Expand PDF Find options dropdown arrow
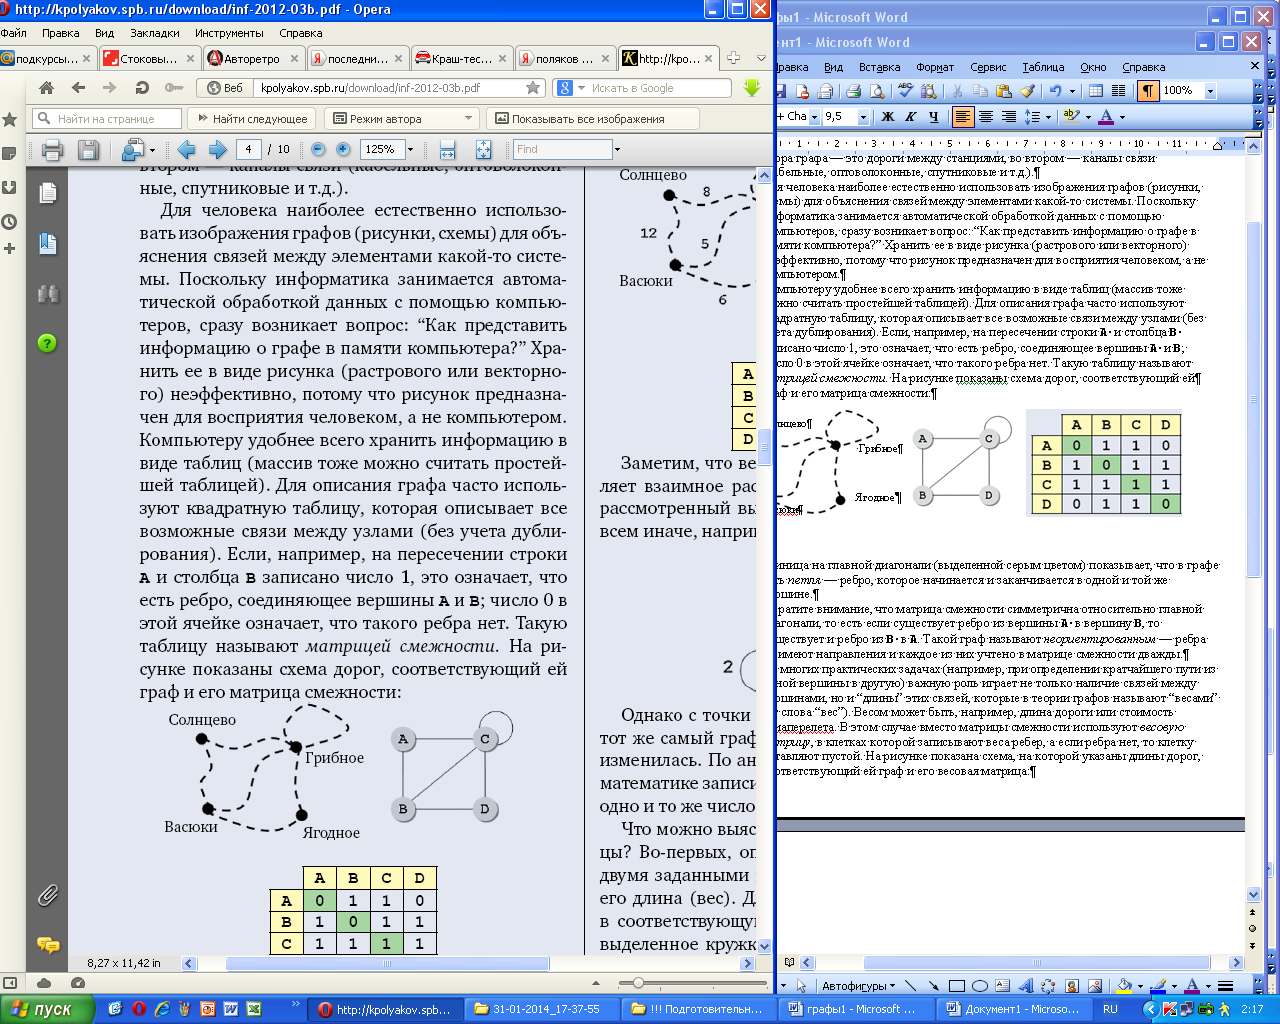 617,150
